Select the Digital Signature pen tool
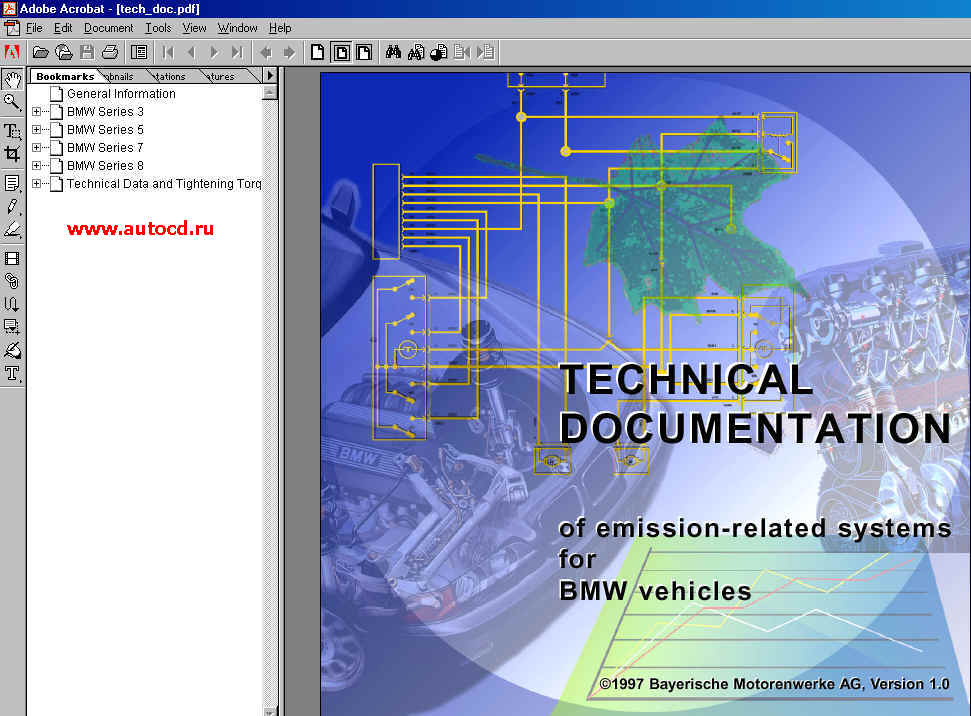Image resolution: width=971 pixels, height=716 pixels. (x=12, y=350)
